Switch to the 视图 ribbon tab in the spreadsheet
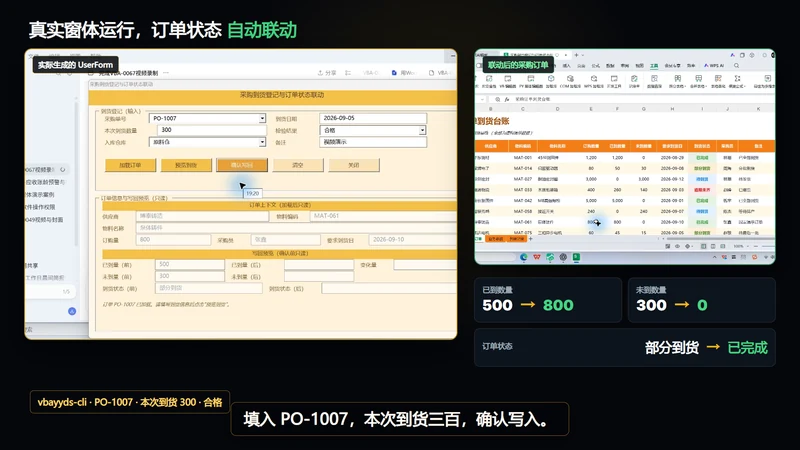Screen dimensions: 800x450 [x=639, y=66]
